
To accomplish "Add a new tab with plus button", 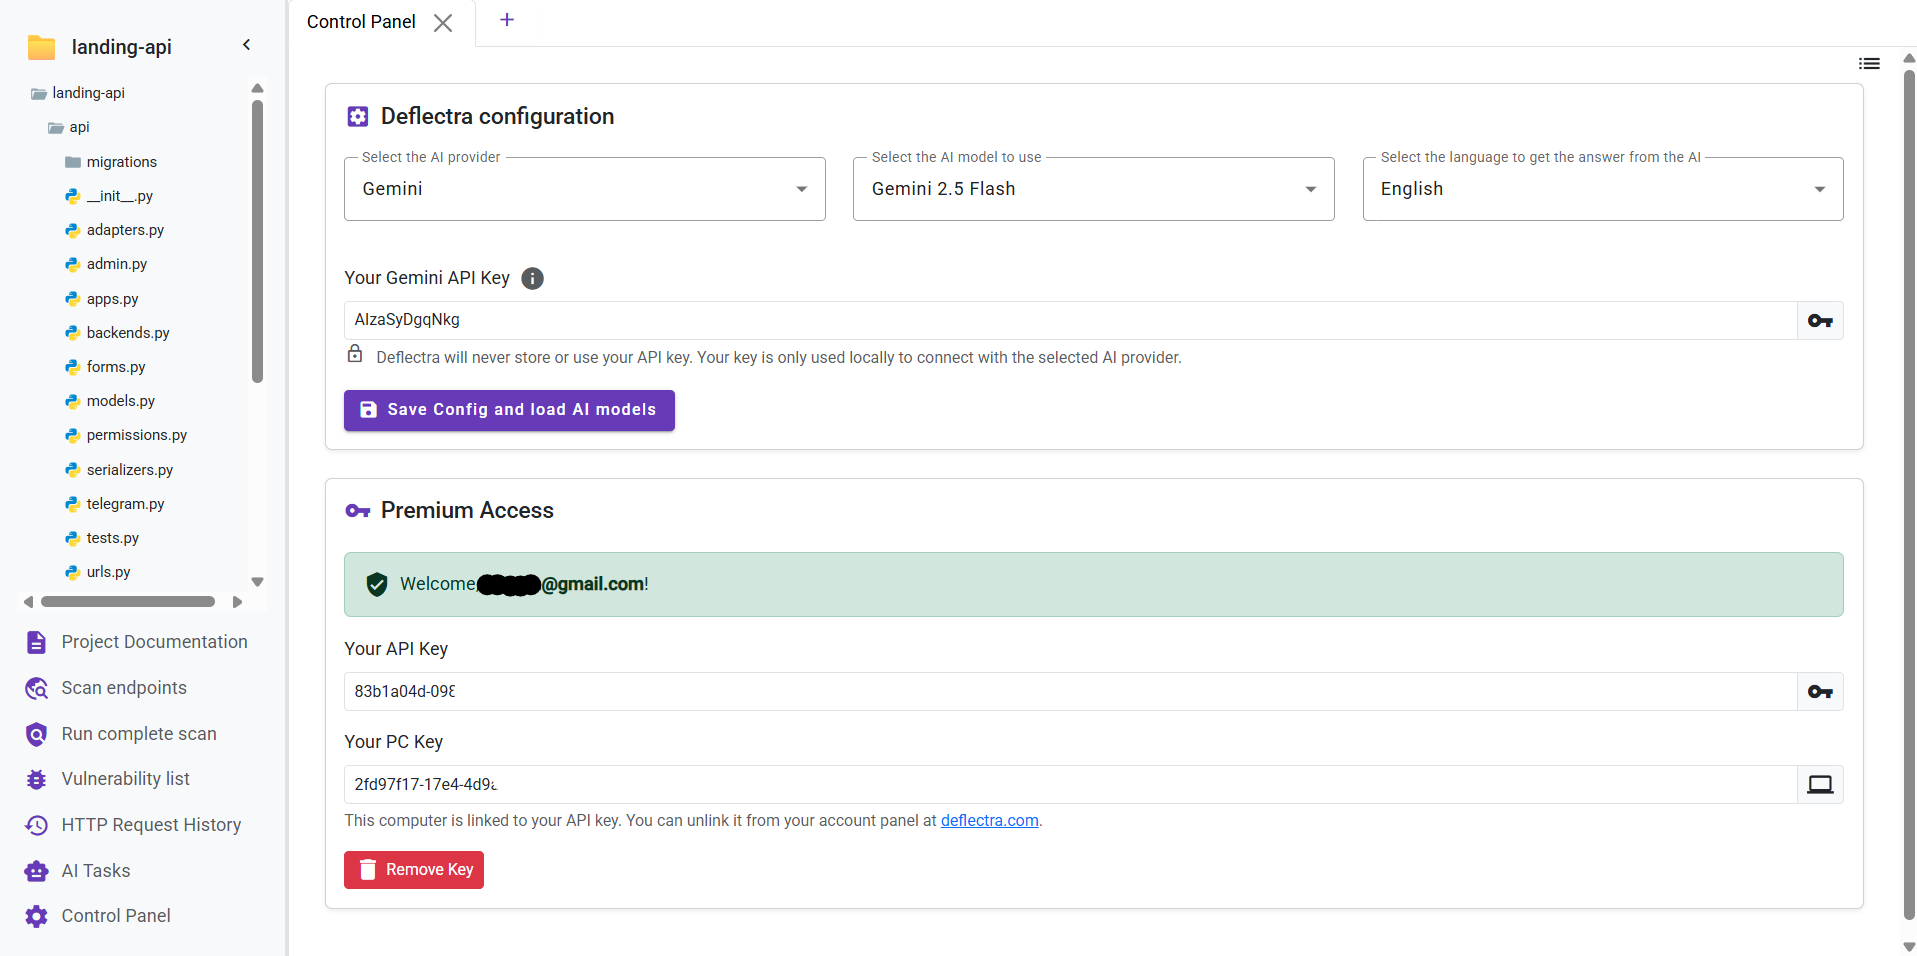I will [507, 20].
